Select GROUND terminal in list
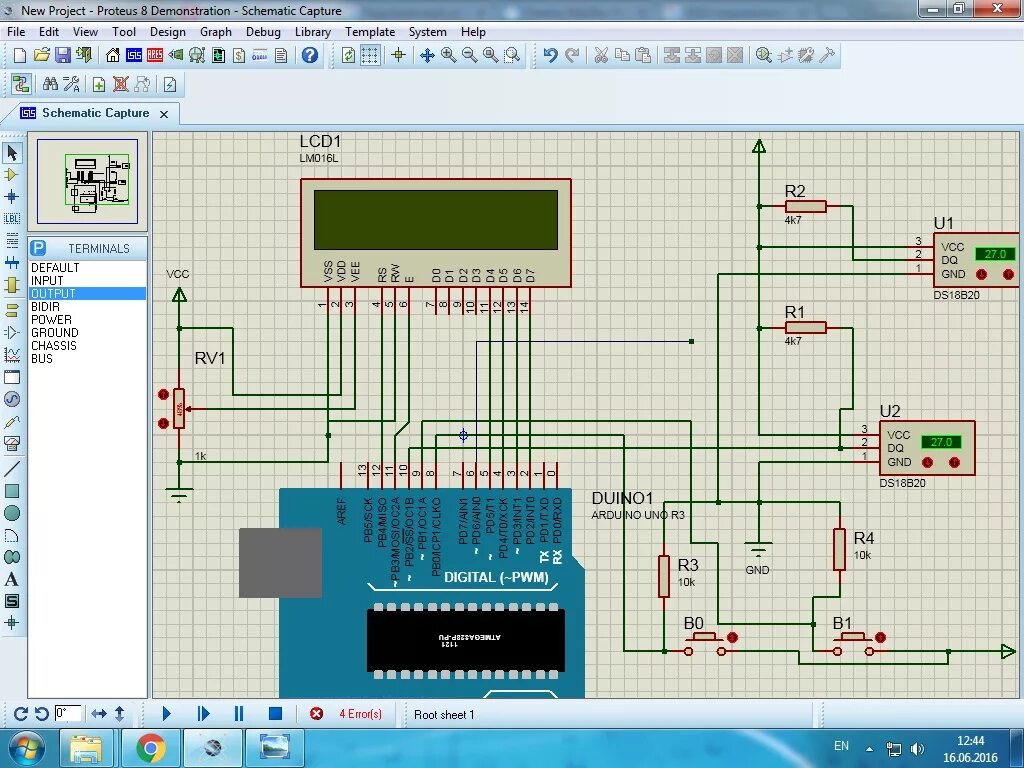 tap(87, 332)
